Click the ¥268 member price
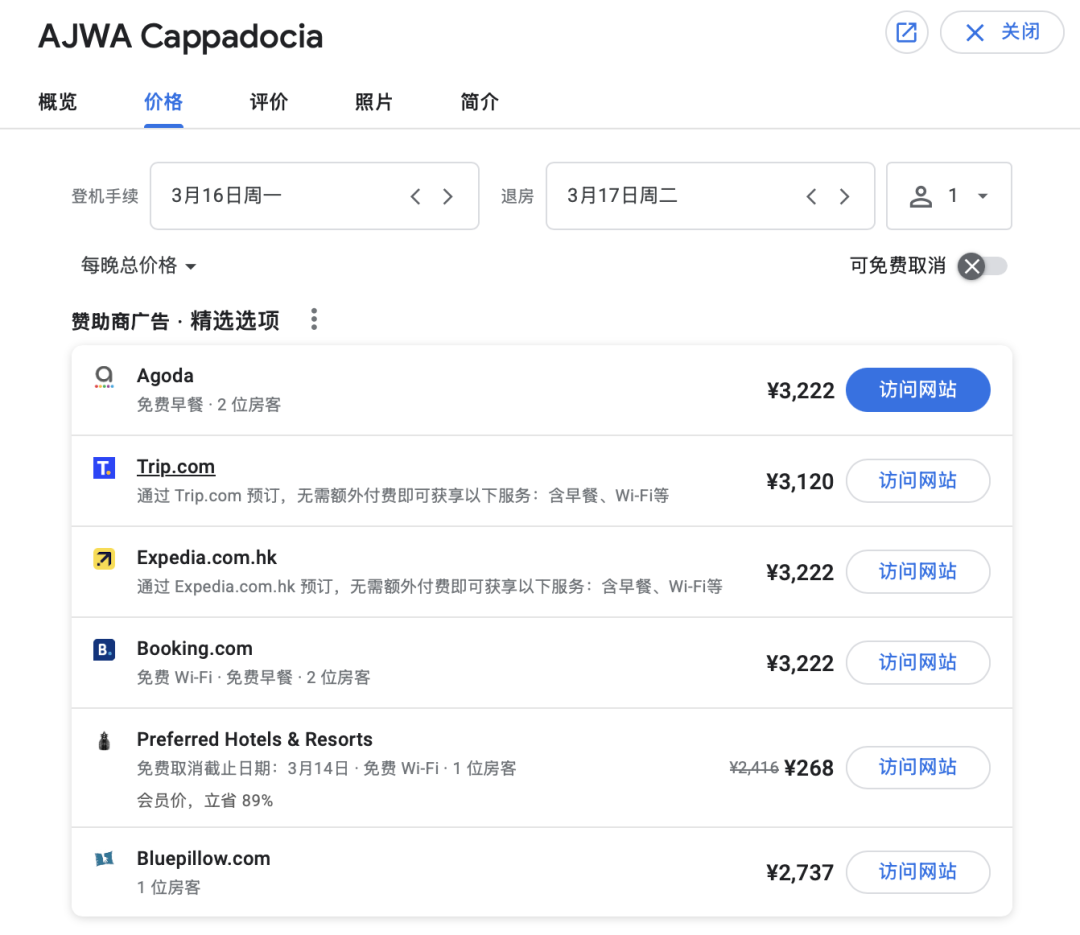The width and height of the screenshot is (1080, 935). click(809, 768)
